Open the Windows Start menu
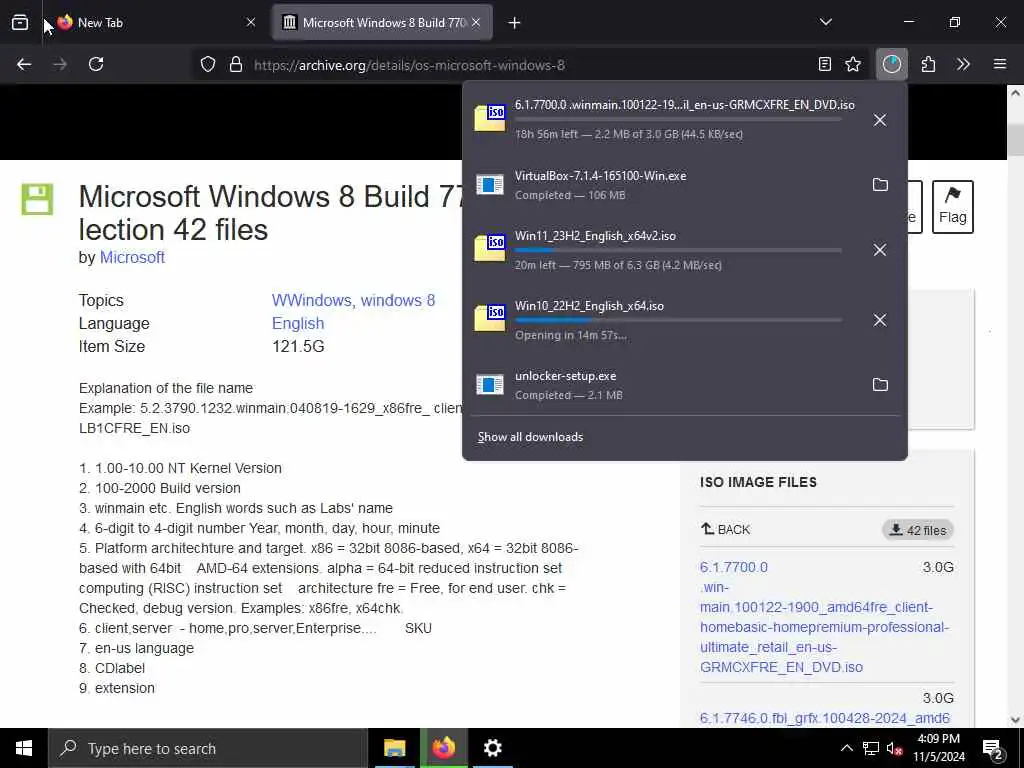Viewport: 1024px width, 768px height. (24, 748)
